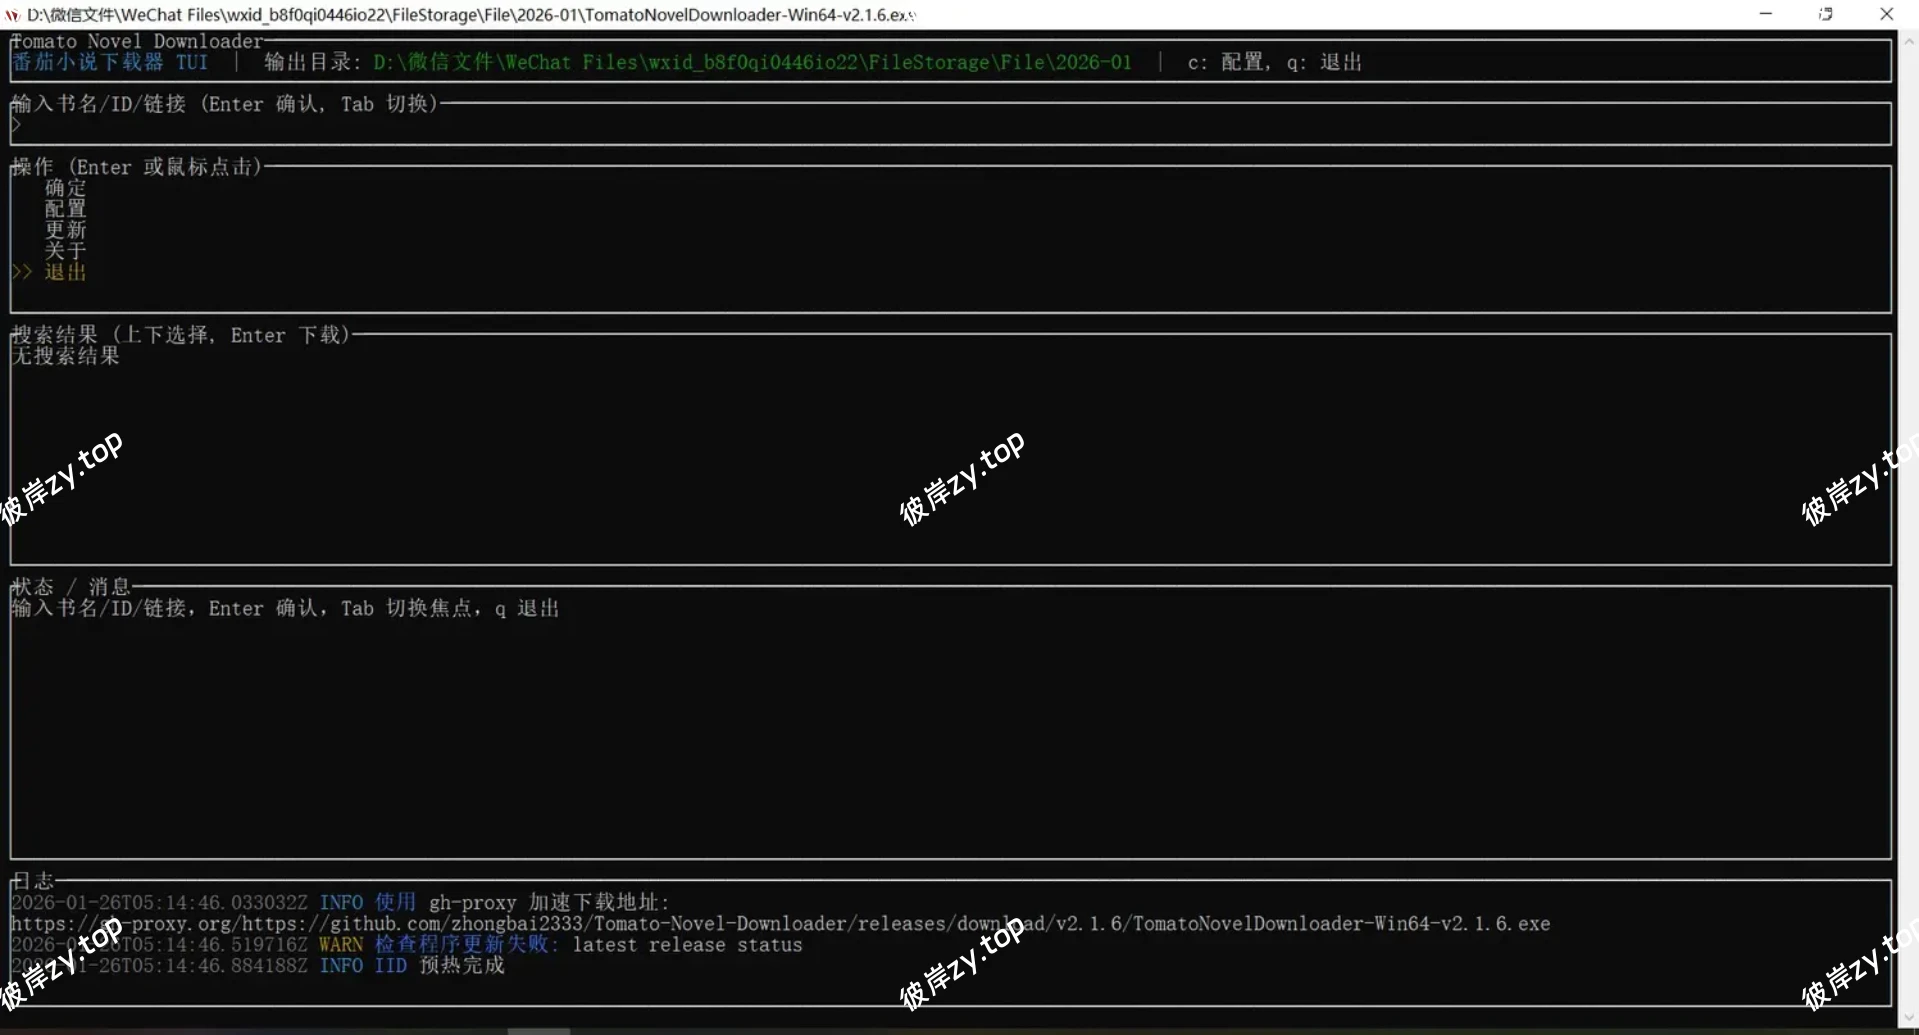This screenshot has width=1919, height=1035.
Task: Click the green output directory path
Action: tap(752, 62)
